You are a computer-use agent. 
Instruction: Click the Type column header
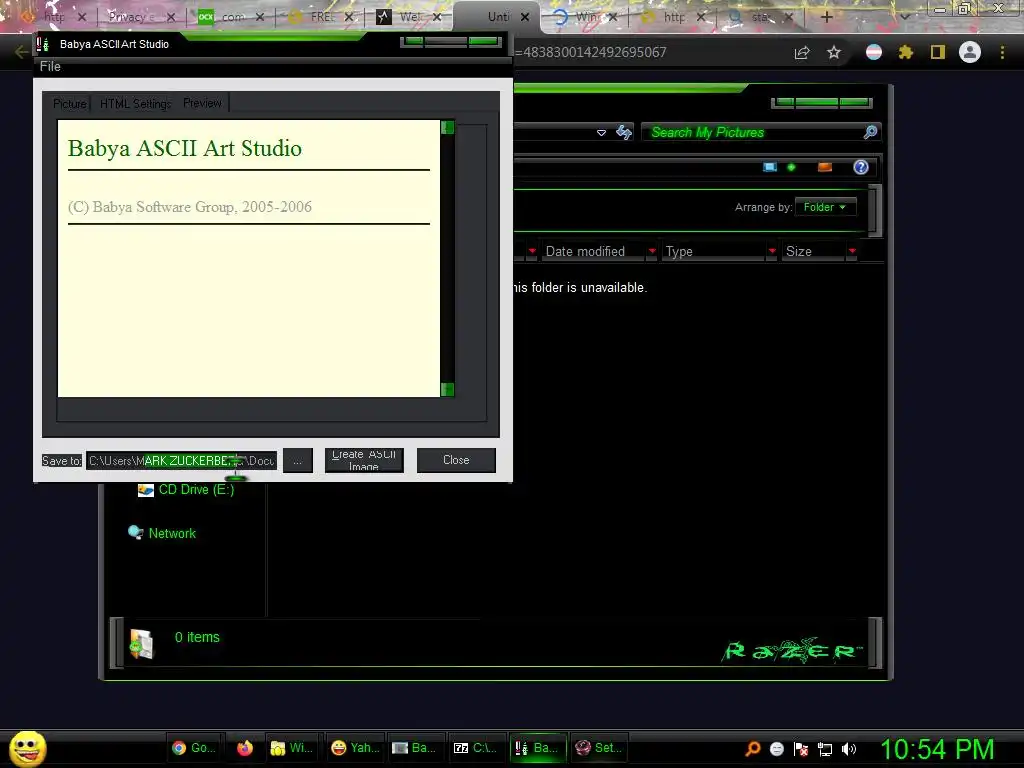click(713, 251)
